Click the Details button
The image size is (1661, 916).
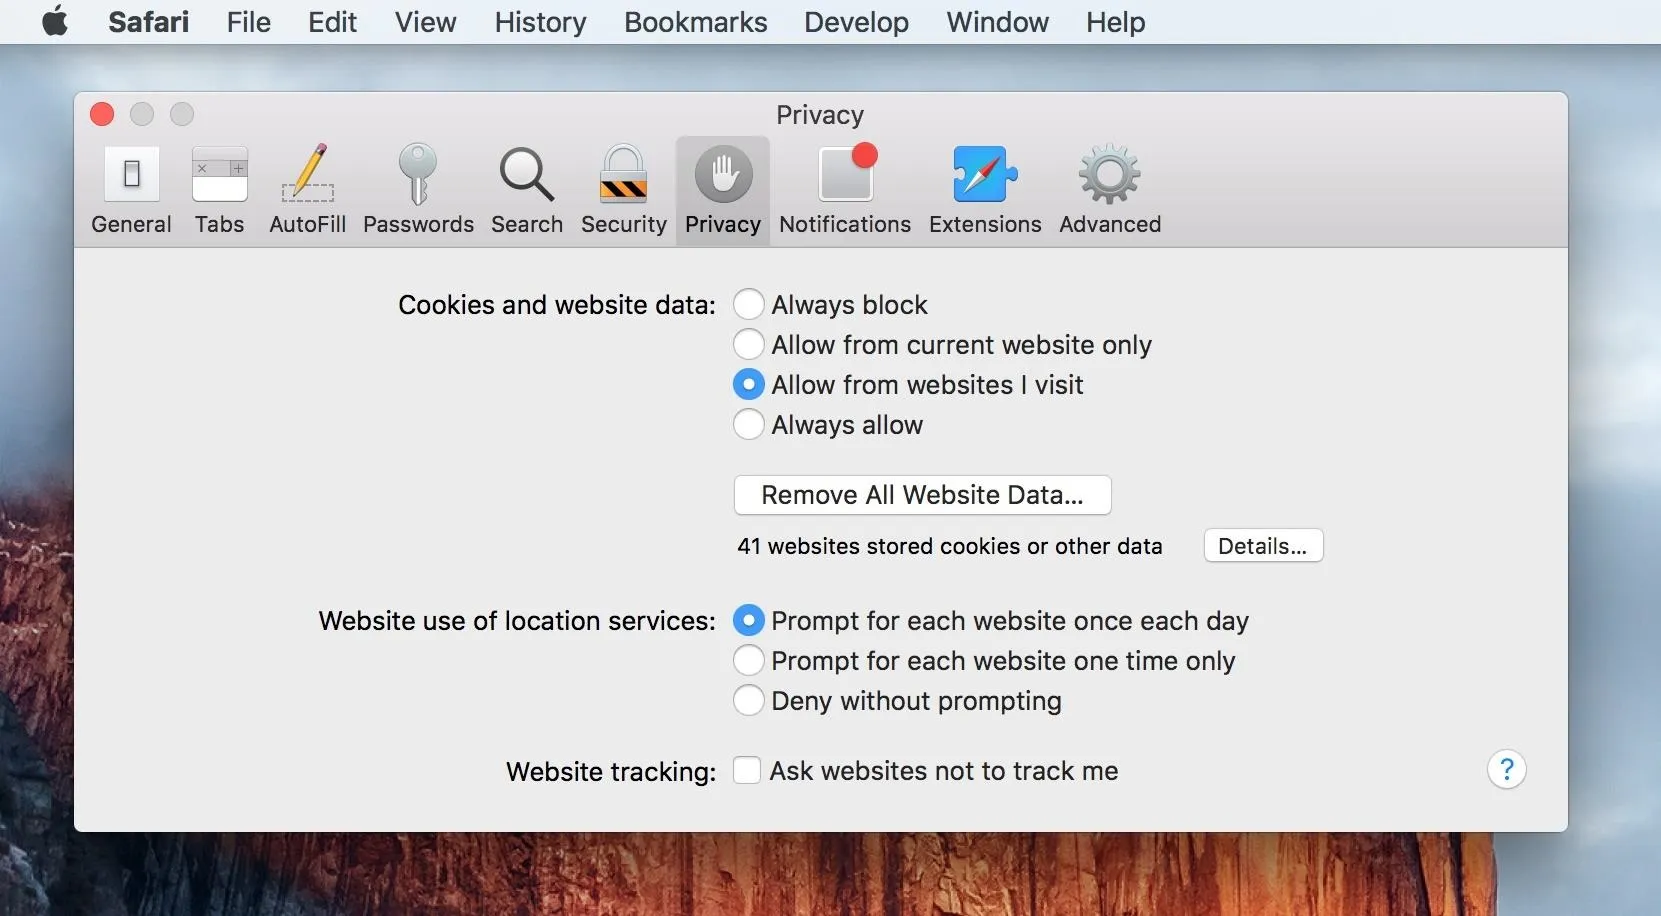click(1263, 546)
